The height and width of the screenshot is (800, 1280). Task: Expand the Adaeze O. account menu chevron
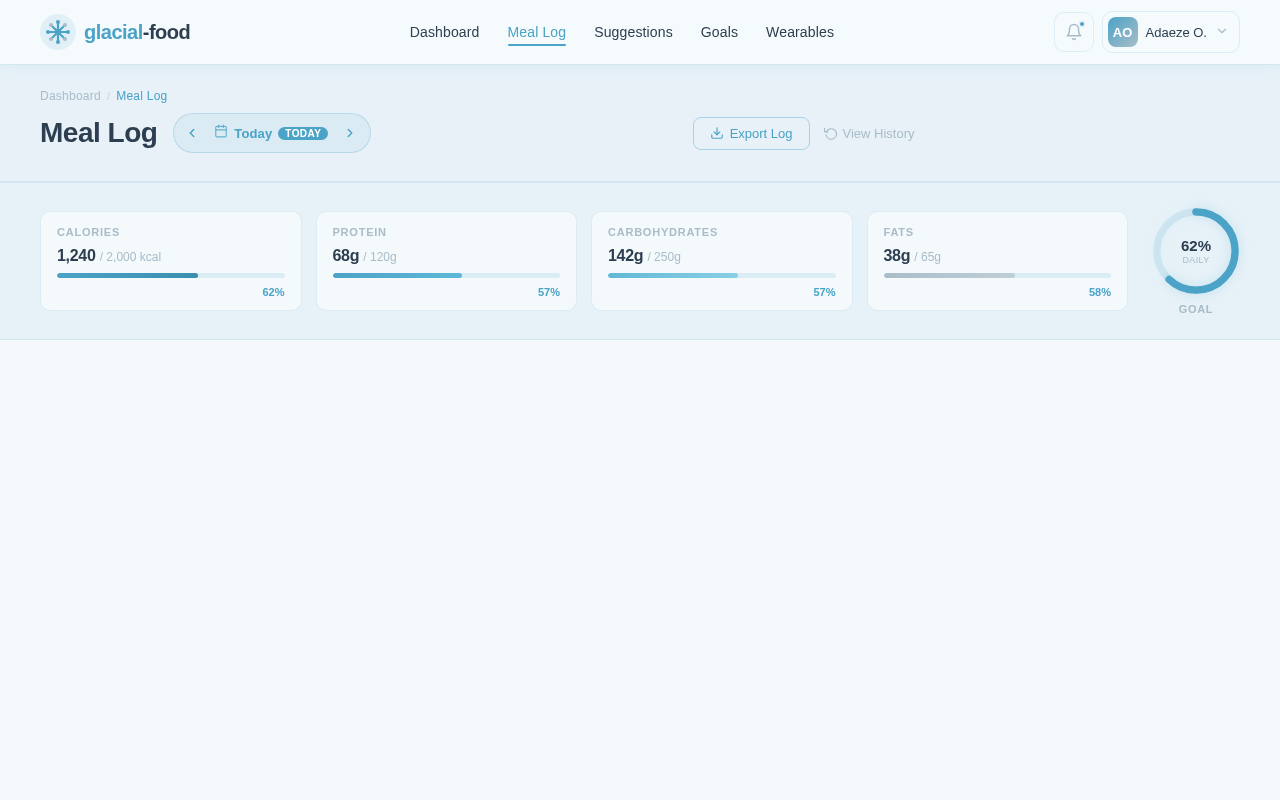pyautogui.click(x=1221, y=31)
